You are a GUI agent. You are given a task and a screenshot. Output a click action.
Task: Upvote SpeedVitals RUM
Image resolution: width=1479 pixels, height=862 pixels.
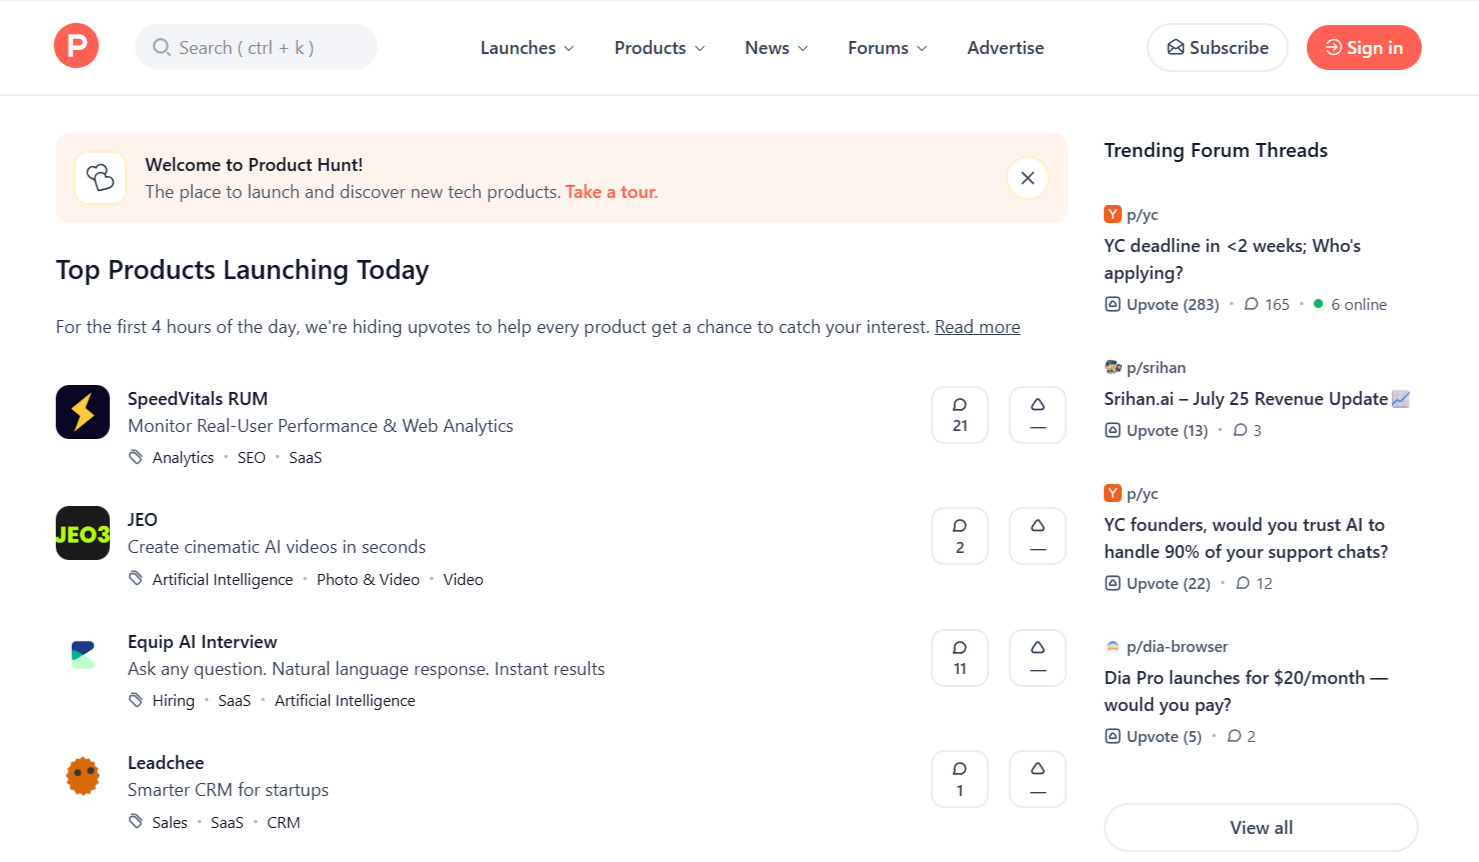[1038, 415]
